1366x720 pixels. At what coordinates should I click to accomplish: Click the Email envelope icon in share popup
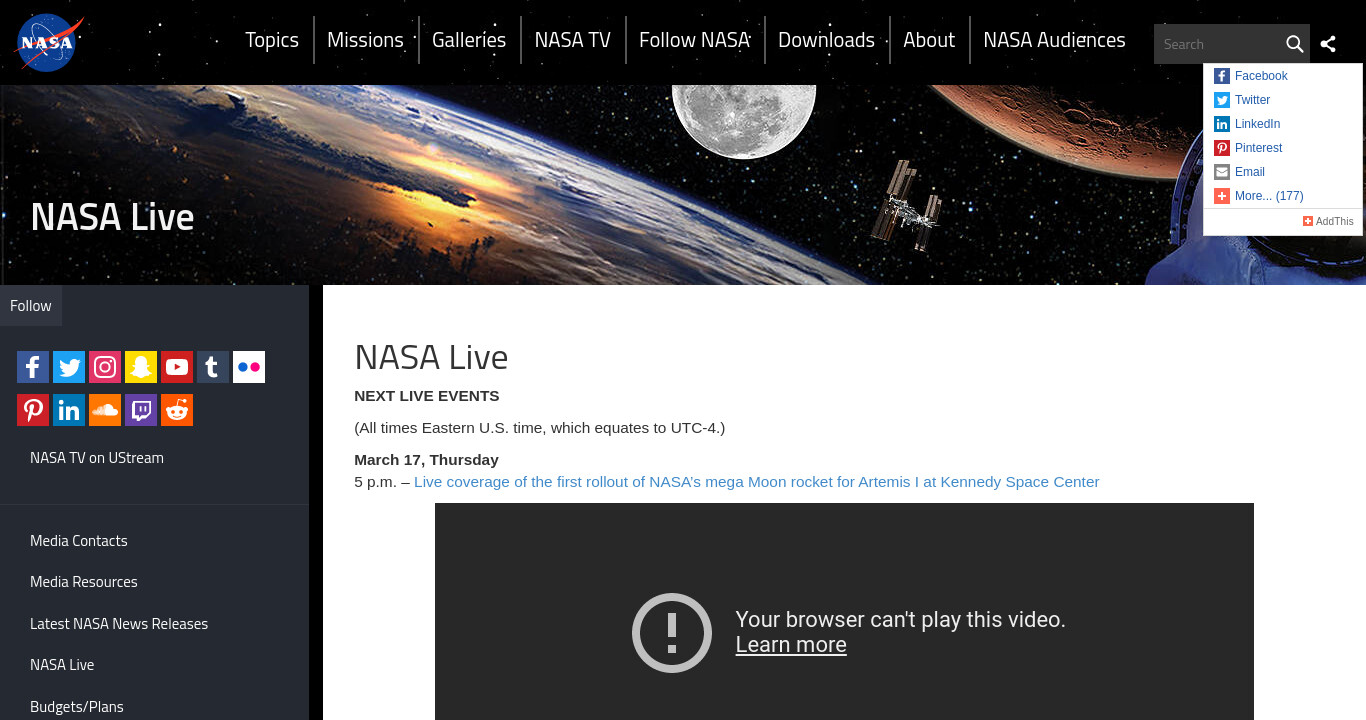pyautogui.click(x=1222, y=172)
